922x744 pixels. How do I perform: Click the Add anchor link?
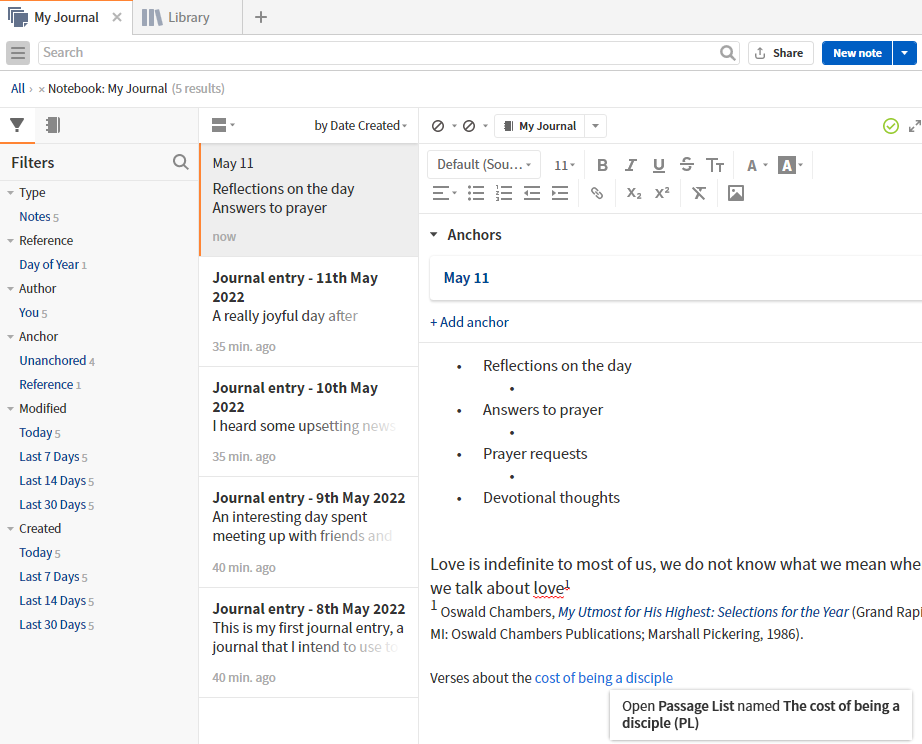point(469,322)
